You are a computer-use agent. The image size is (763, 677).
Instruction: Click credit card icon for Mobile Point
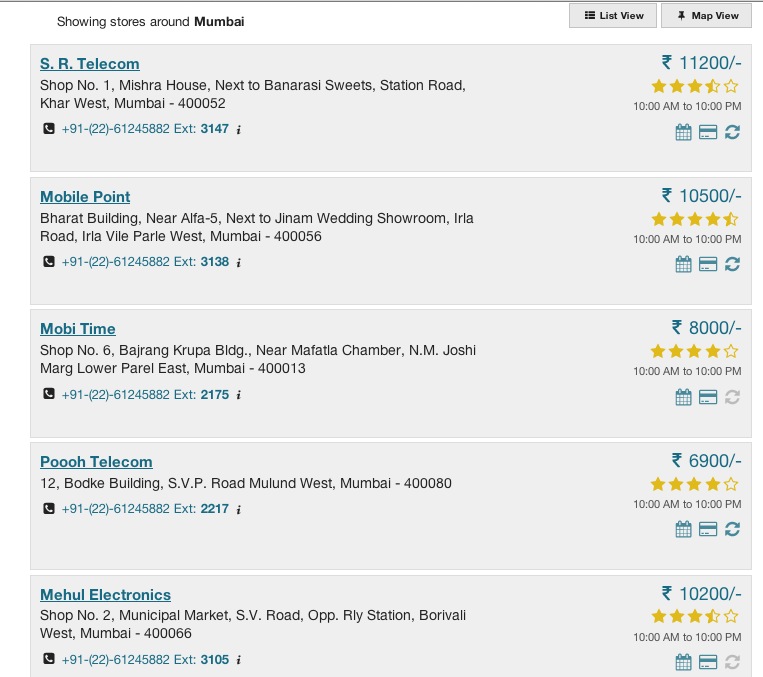click(708, 264)
